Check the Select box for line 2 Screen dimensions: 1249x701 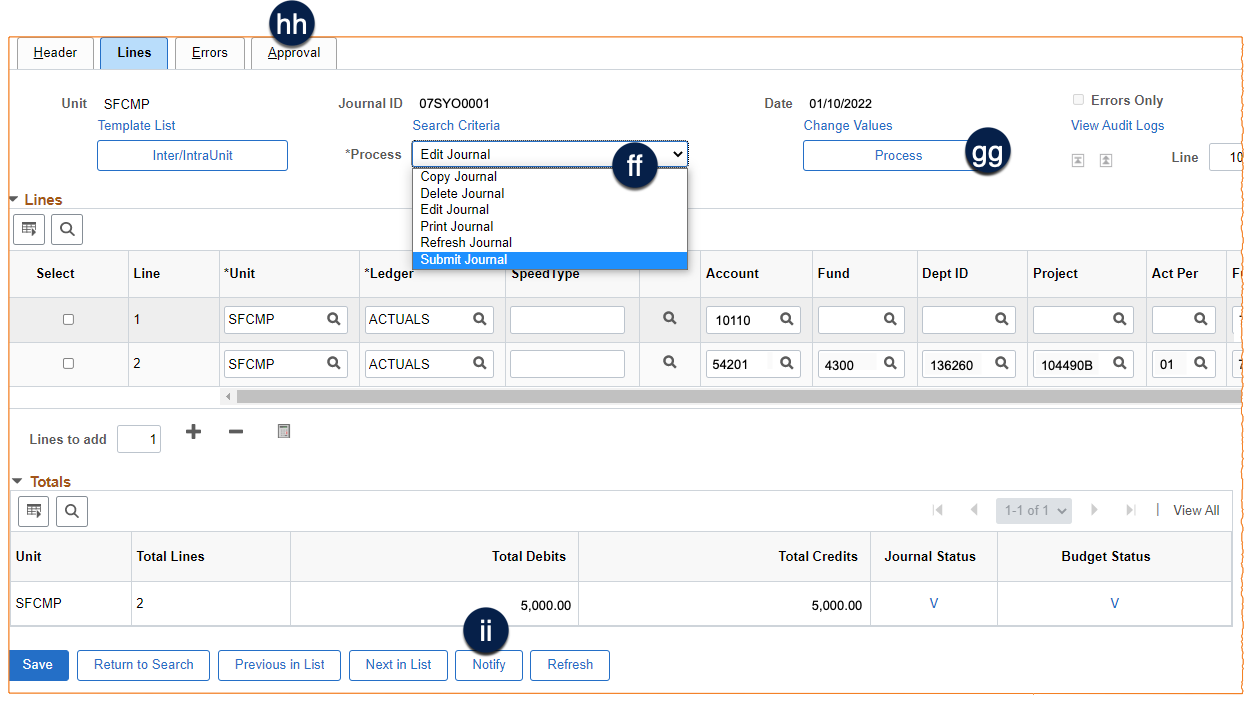coord(68,363)
